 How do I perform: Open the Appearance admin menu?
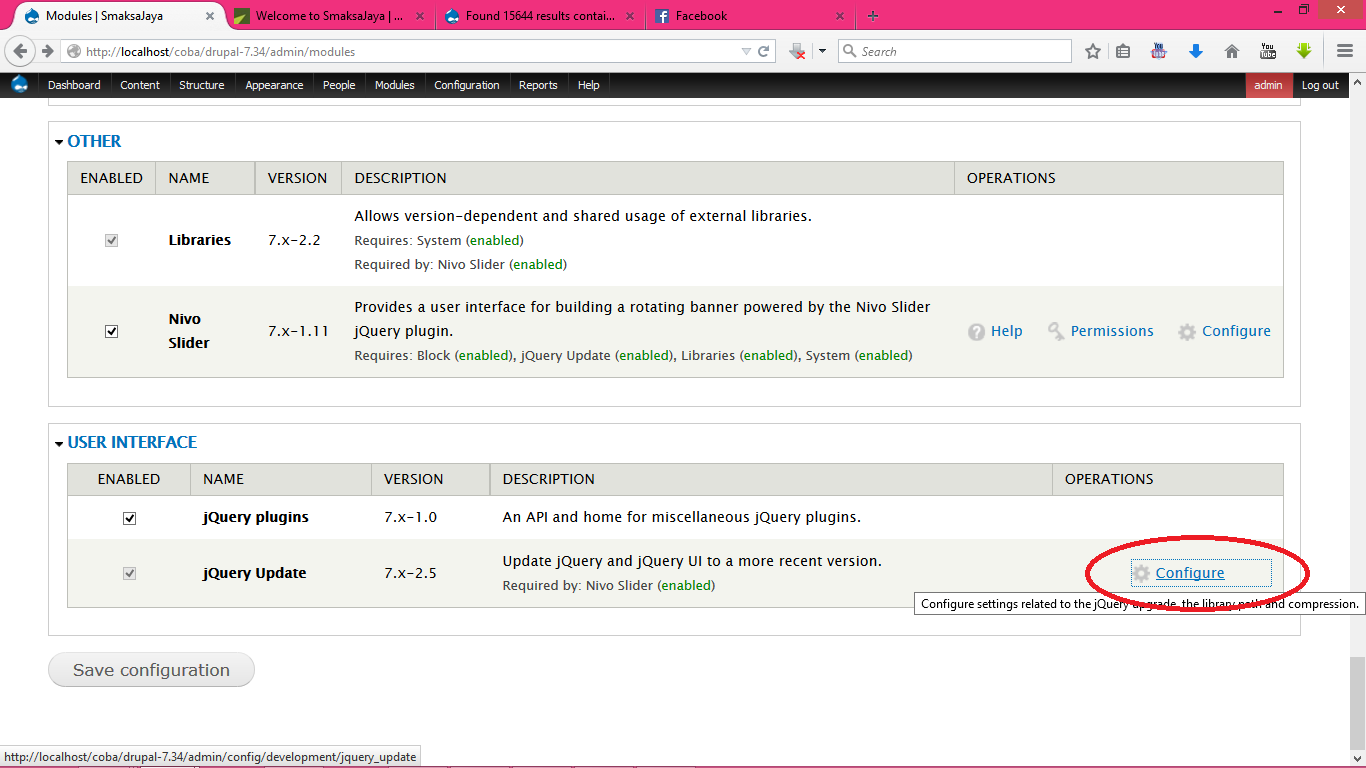(274, 85)
